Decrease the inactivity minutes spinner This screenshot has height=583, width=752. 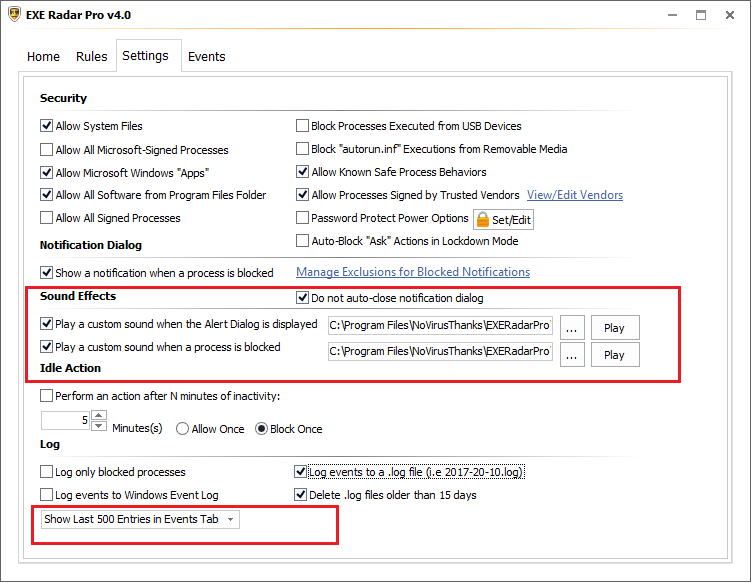pyautogui.click(x=98, y=426)
